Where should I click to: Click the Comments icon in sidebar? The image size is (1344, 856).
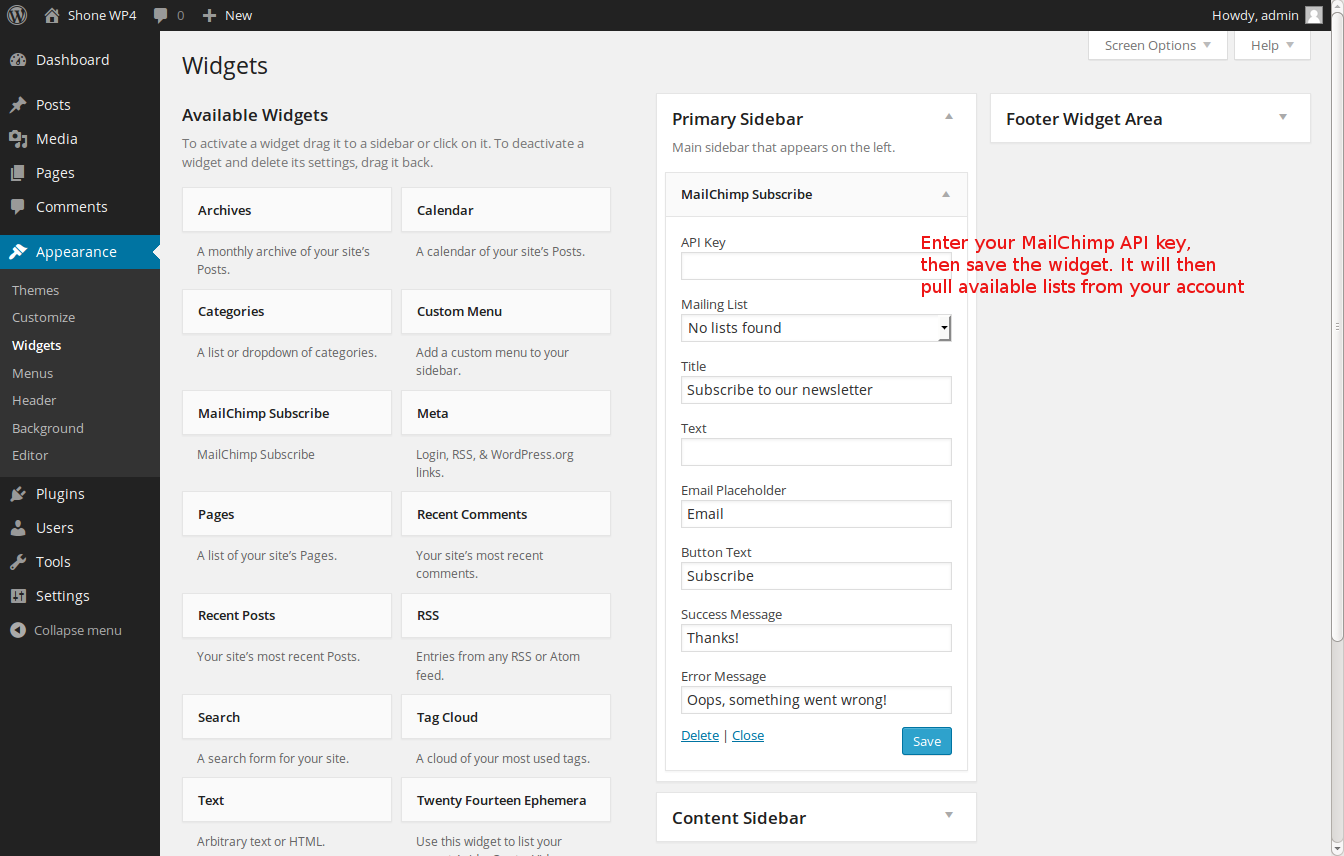[x=18, y=207]
